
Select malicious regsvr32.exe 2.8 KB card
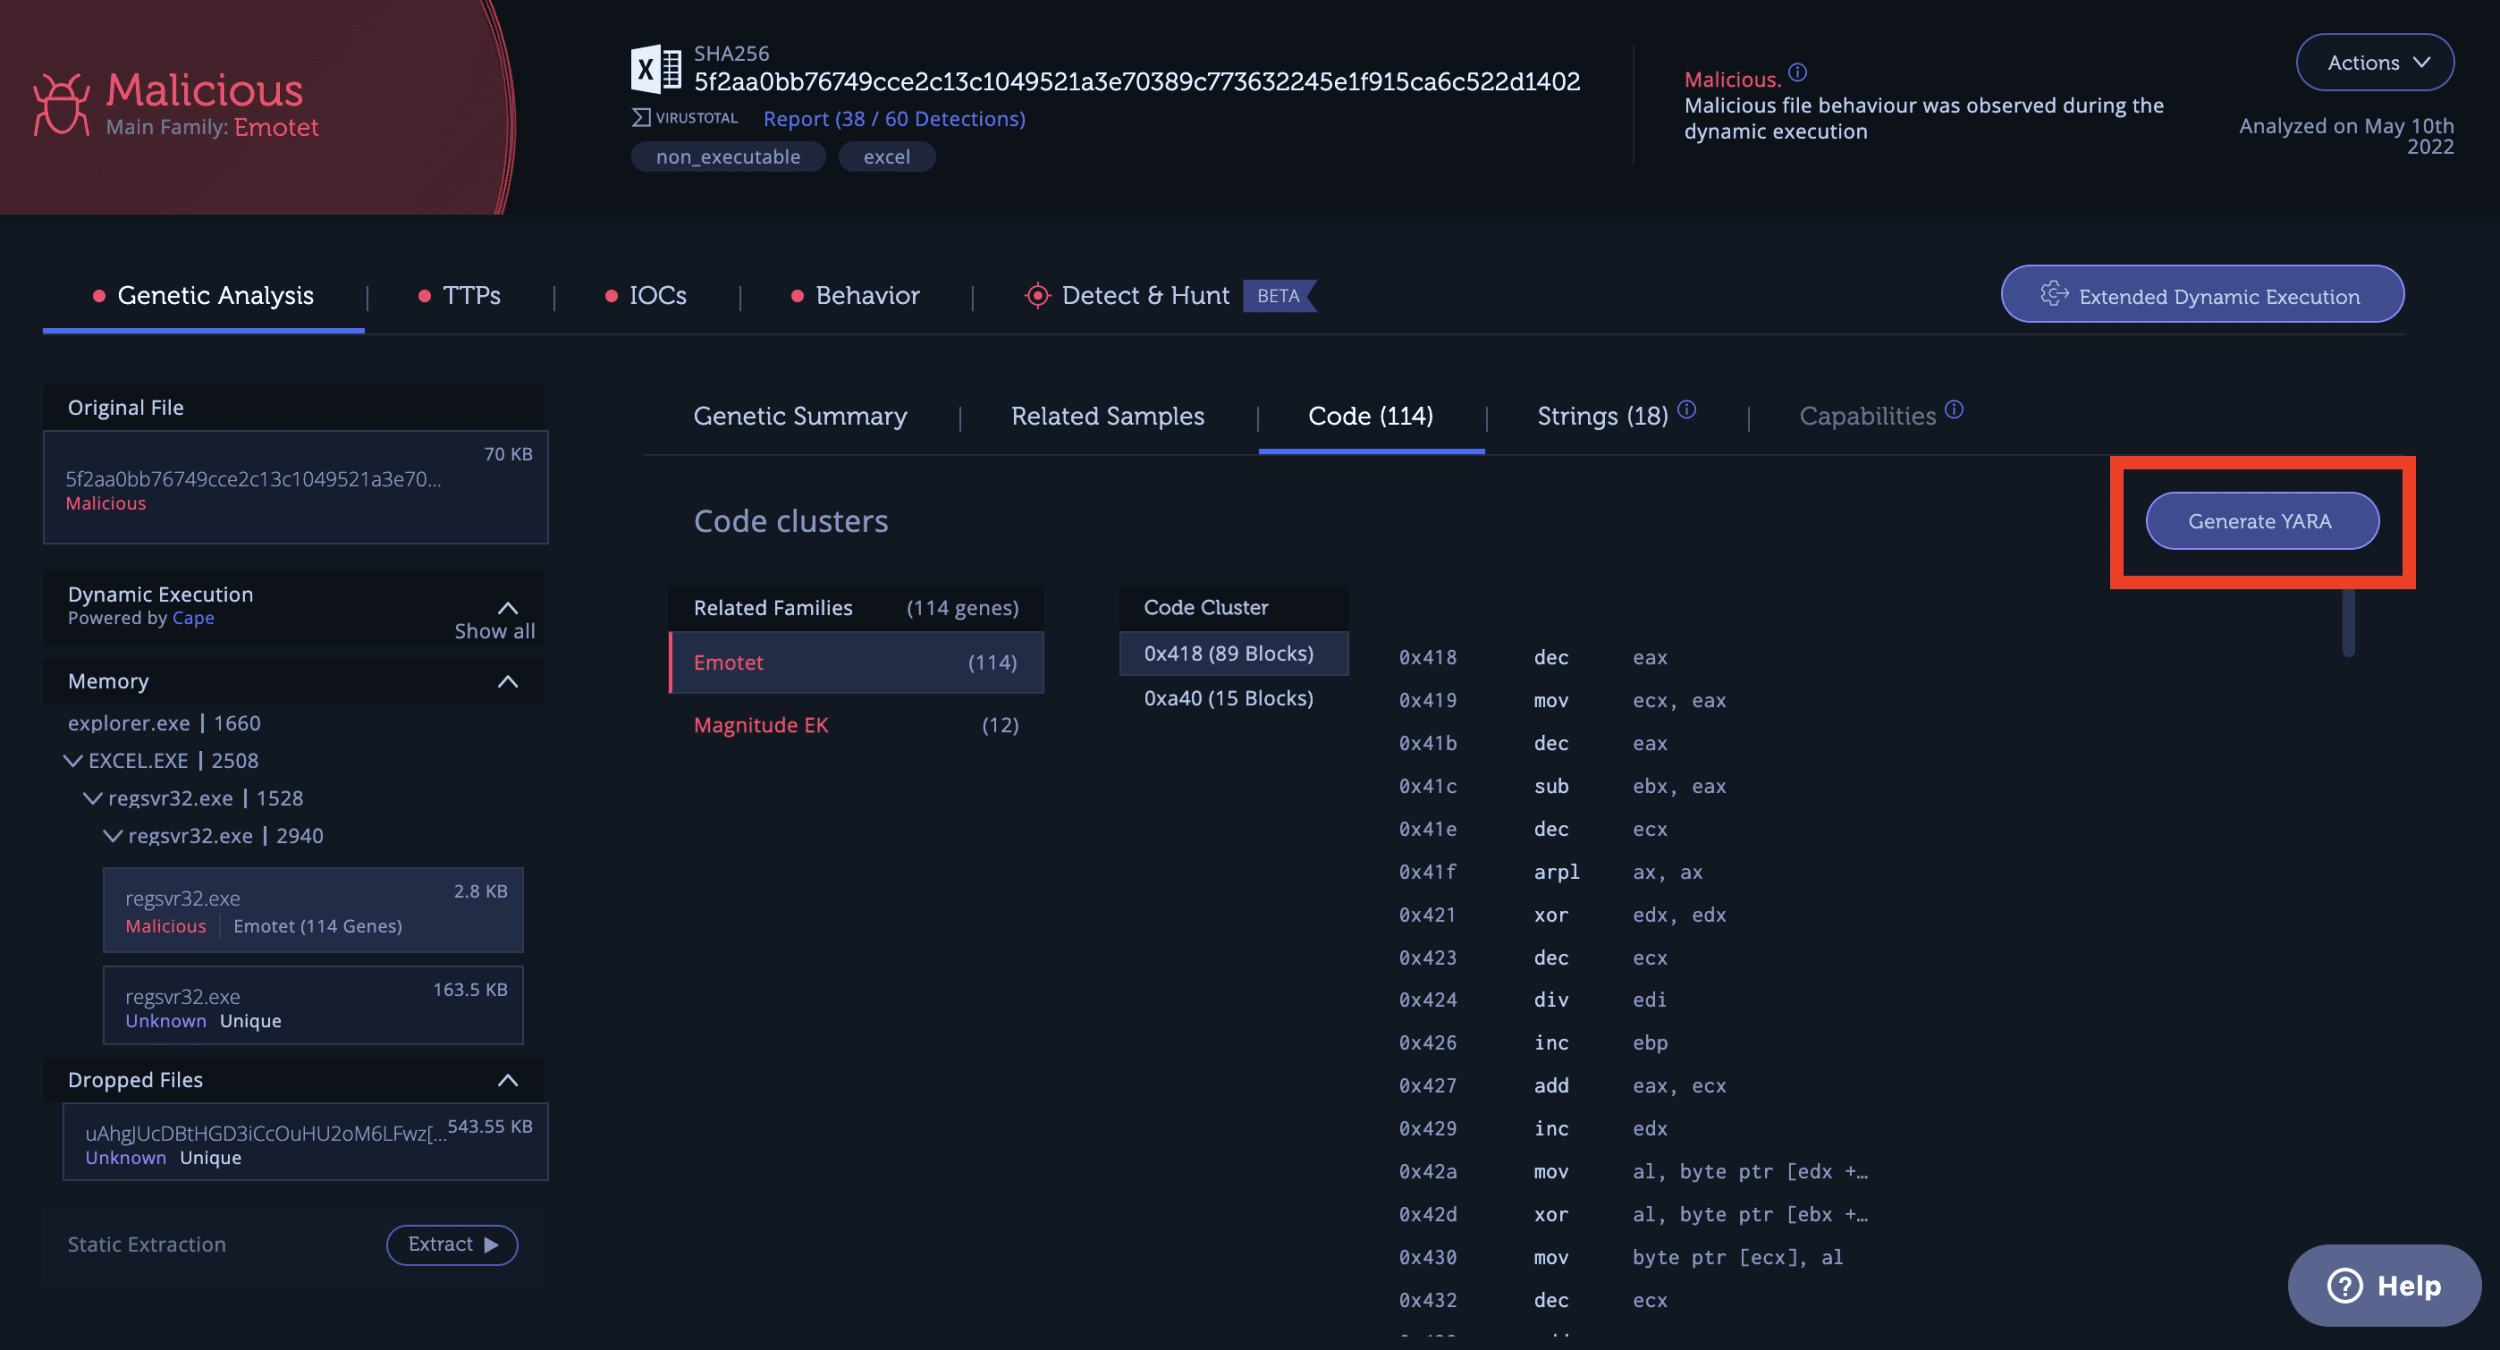[313, 910]
